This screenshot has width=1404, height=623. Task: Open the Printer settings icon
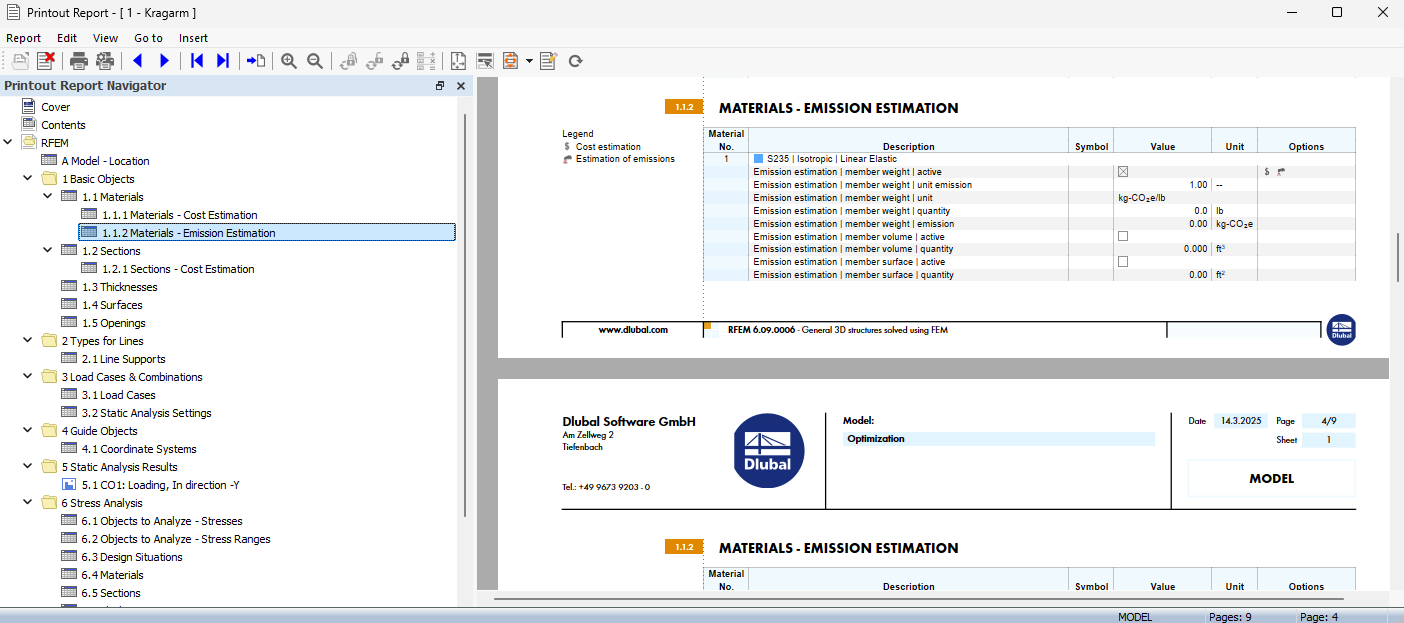tap(104, 61)
